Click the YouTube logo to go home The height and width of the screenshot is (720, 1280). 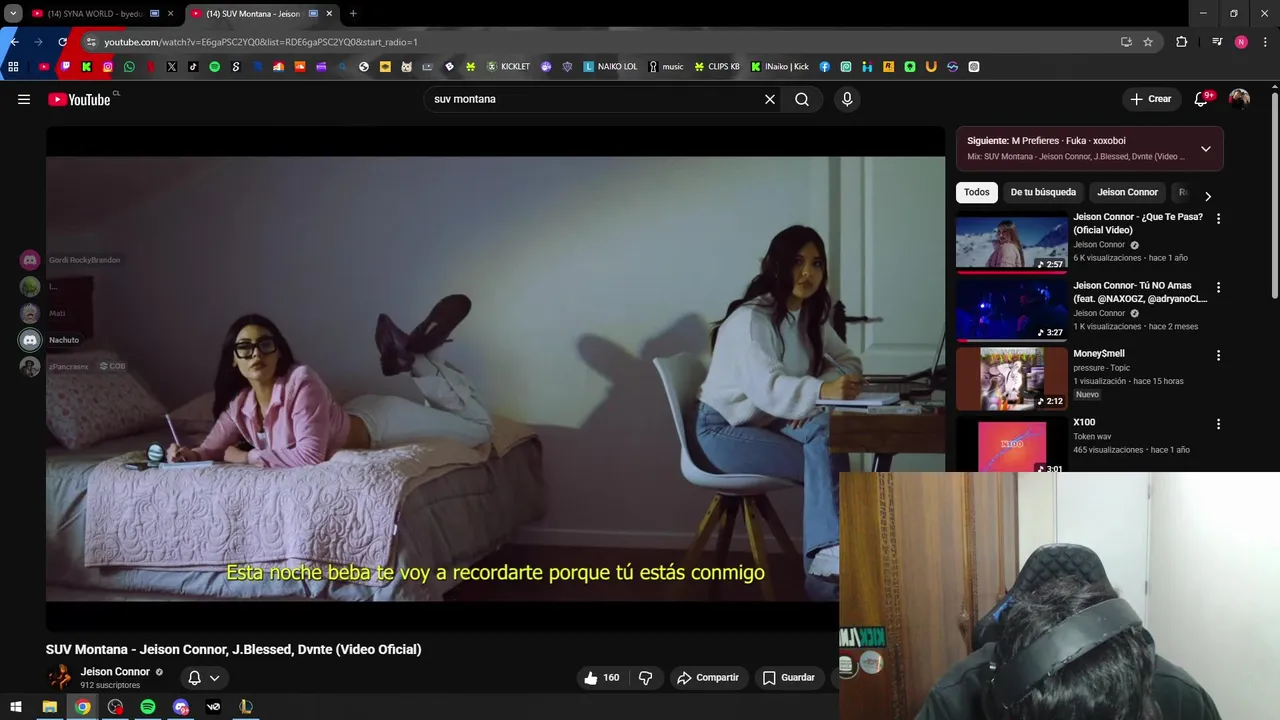[x=79, y=99]
